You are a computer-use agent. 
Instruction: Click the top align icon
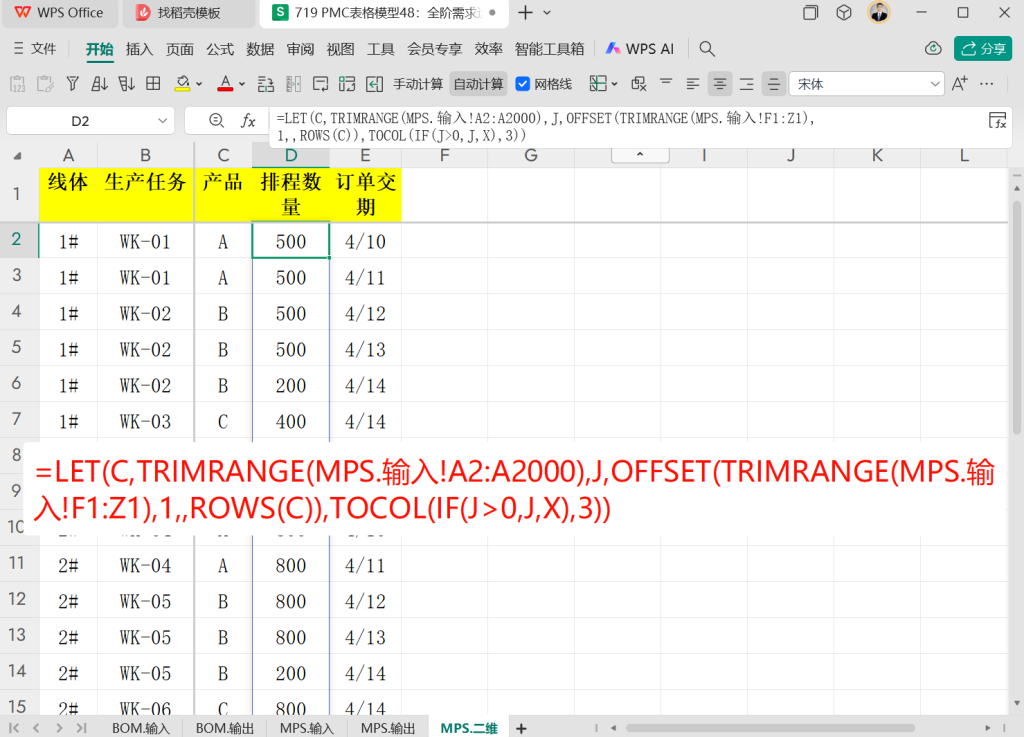coord(665,83)
